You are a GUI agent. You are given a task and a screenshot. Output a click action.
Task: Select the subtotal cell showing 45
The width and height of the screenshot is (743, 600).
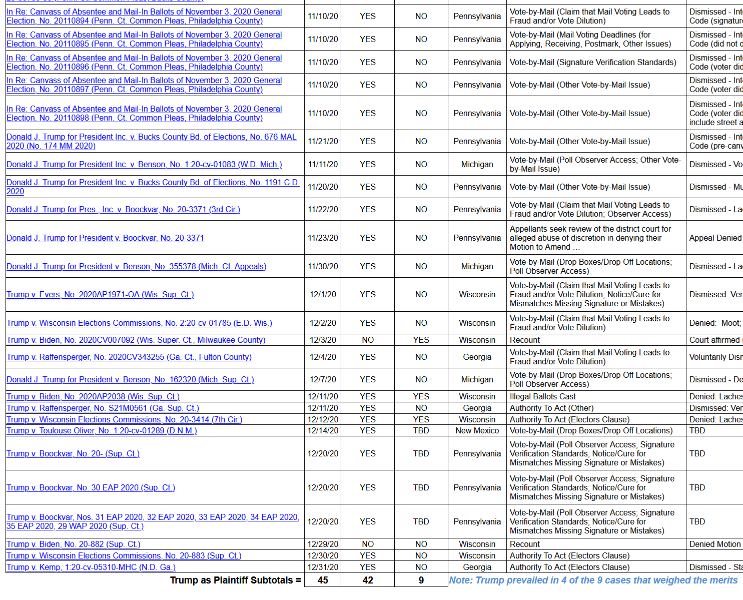point(323,580)
